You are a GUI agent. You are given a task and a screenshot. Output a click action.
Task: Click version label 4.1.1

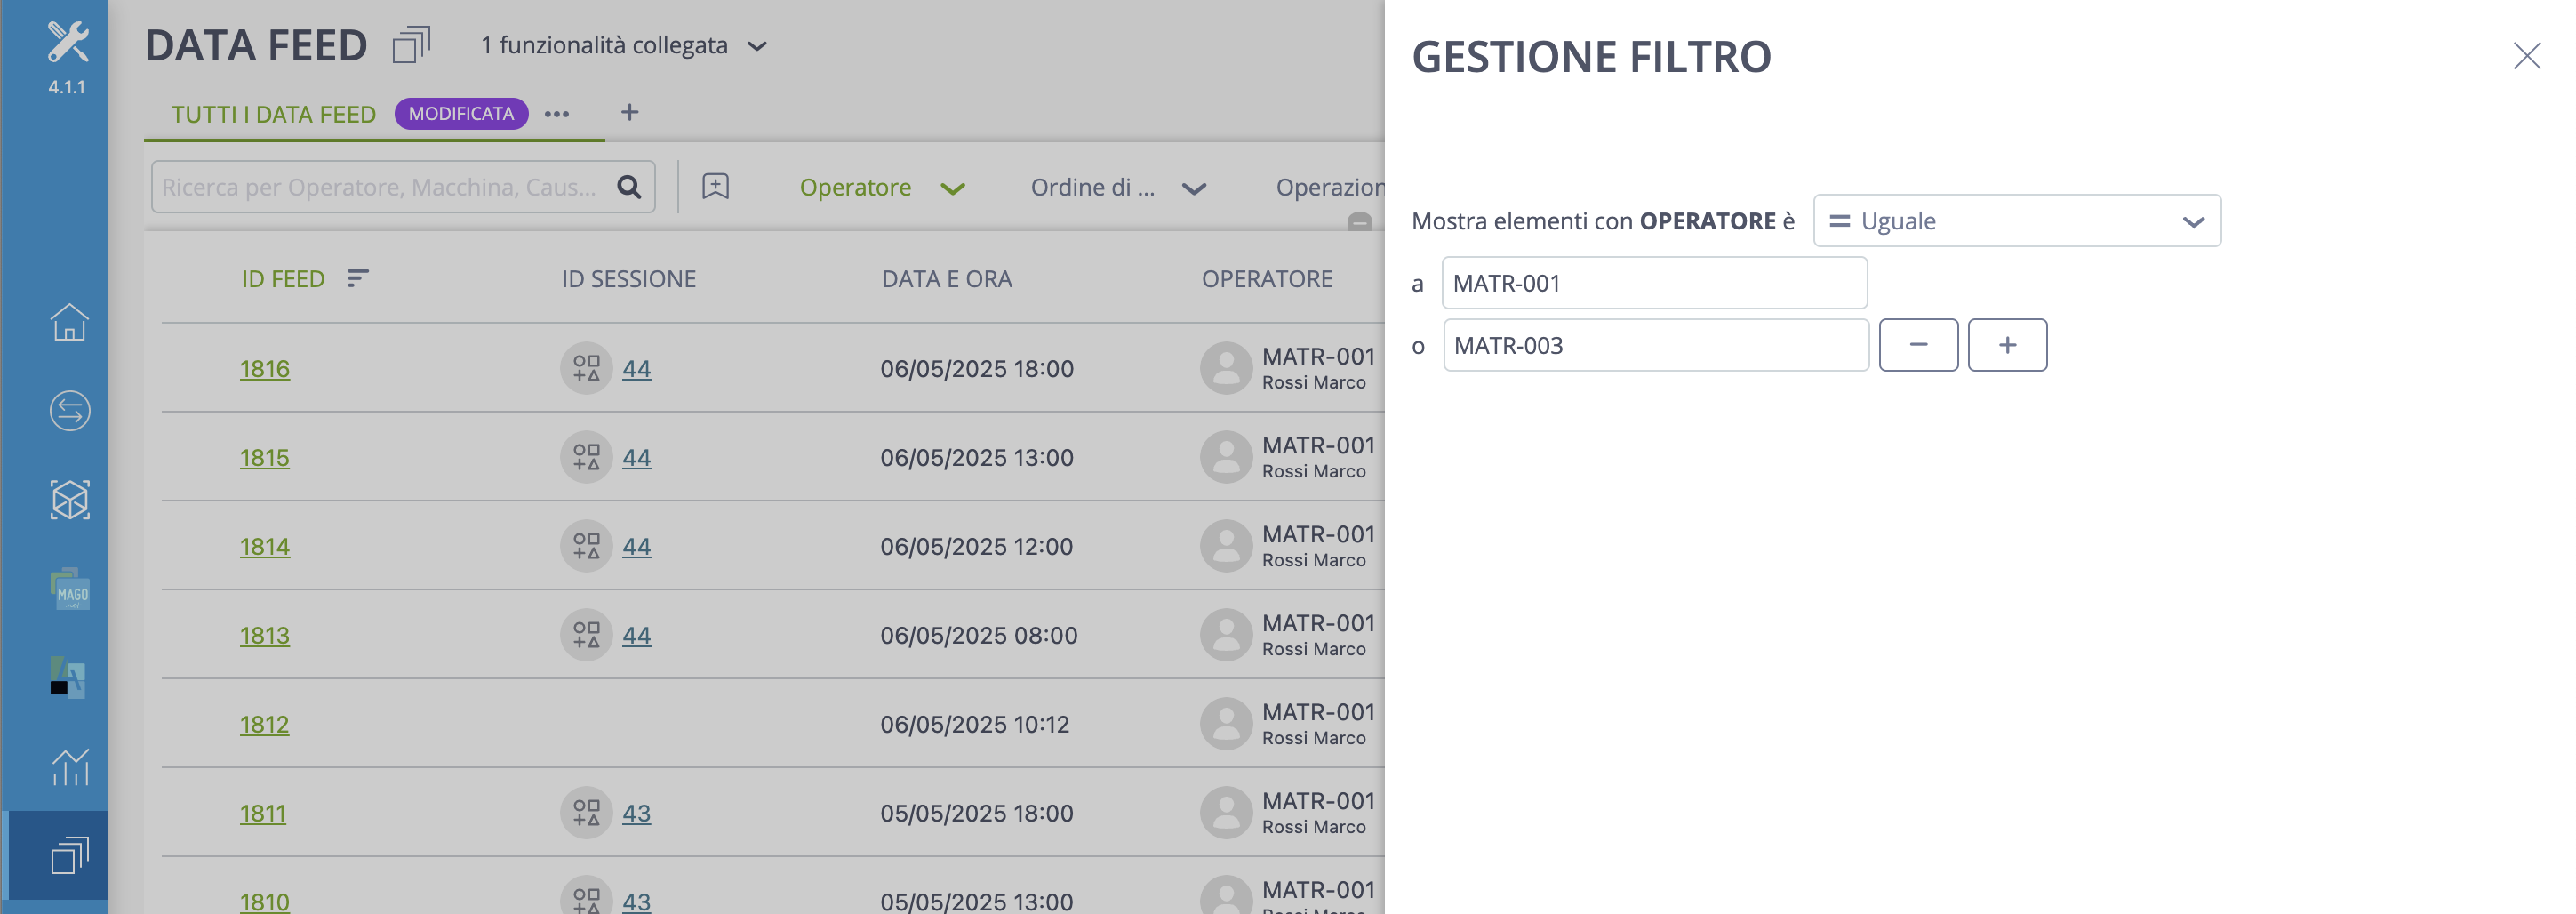[x=67, y=87]
